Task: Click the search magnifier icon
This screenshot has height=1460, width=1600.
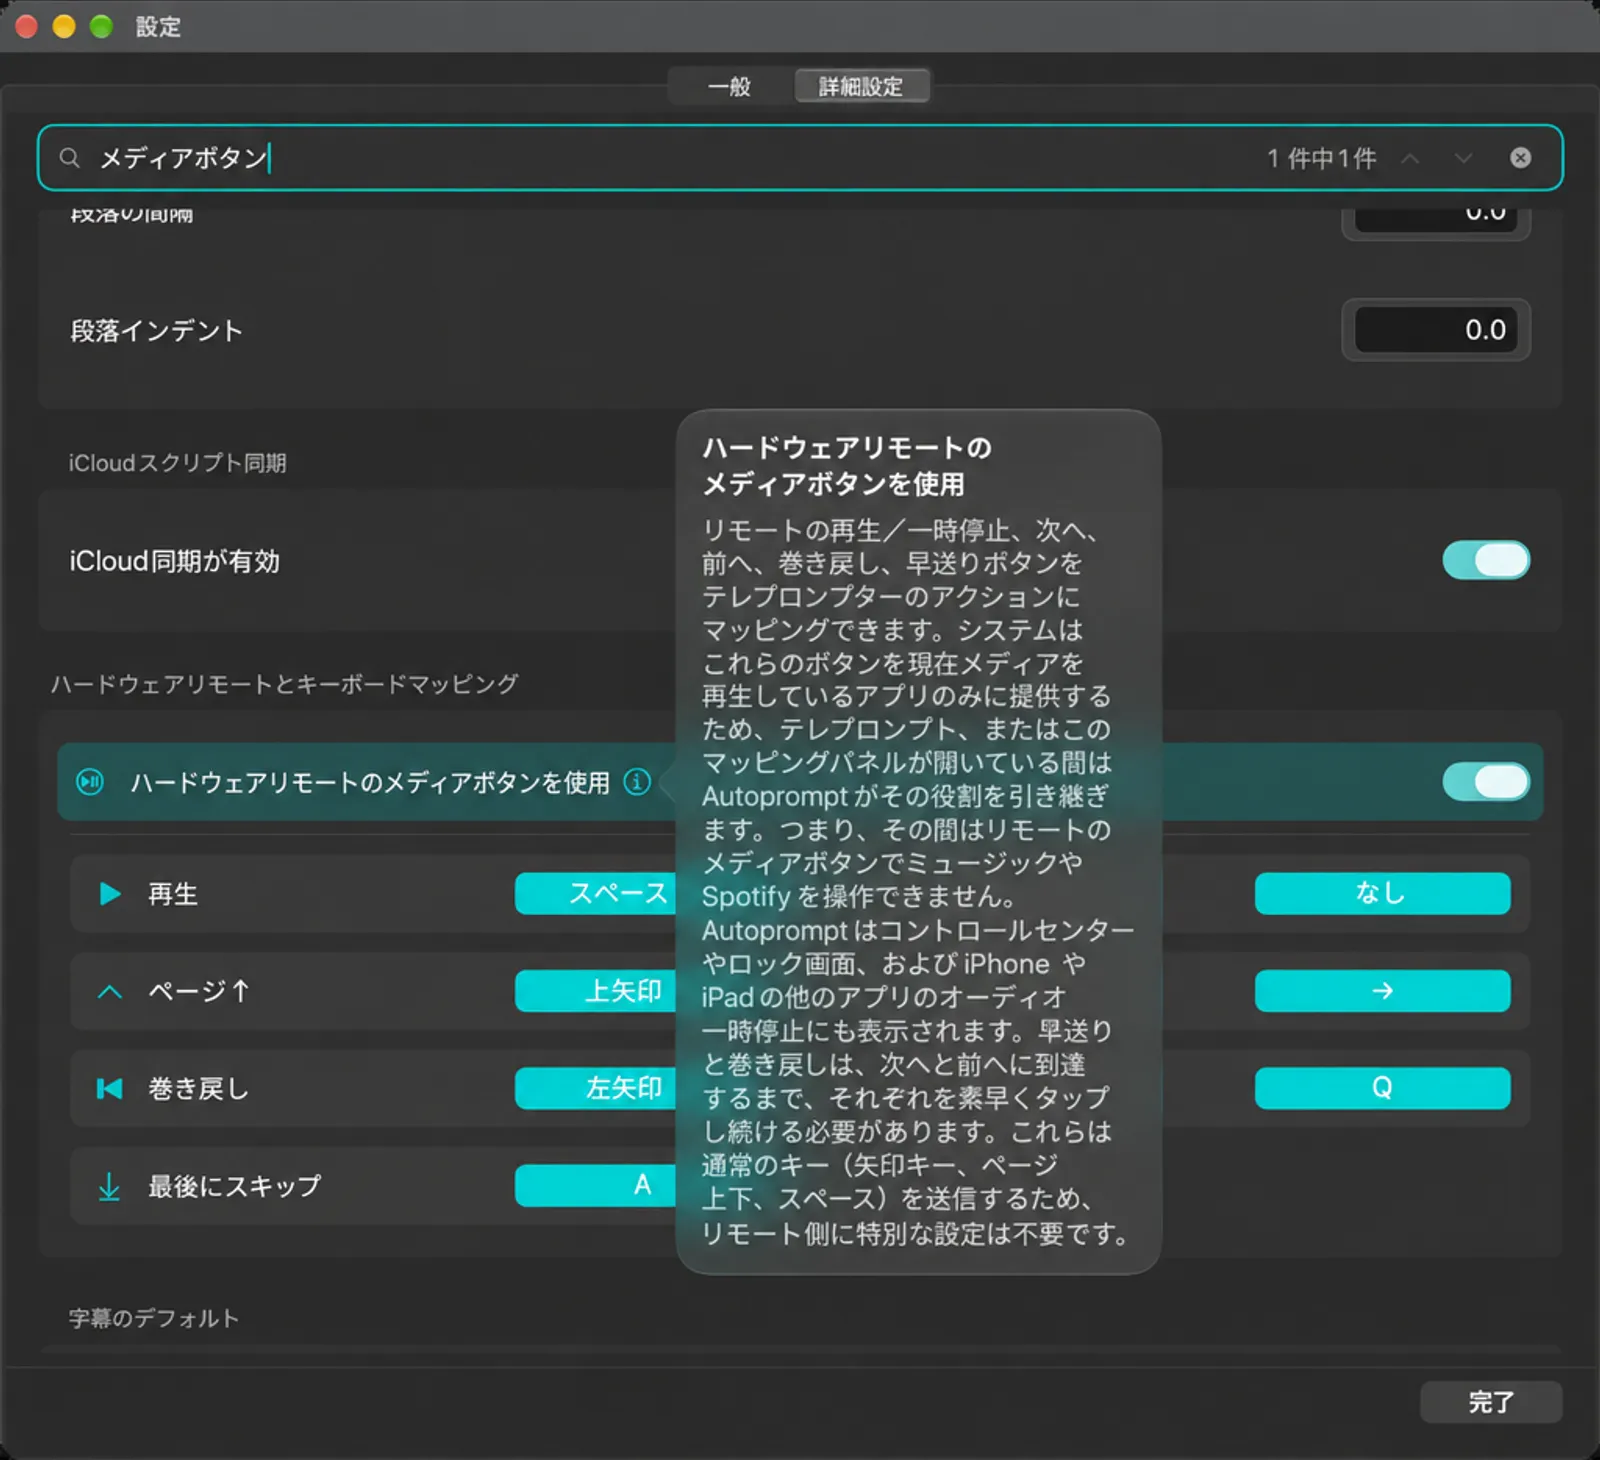Action: (x=69, y=158)
